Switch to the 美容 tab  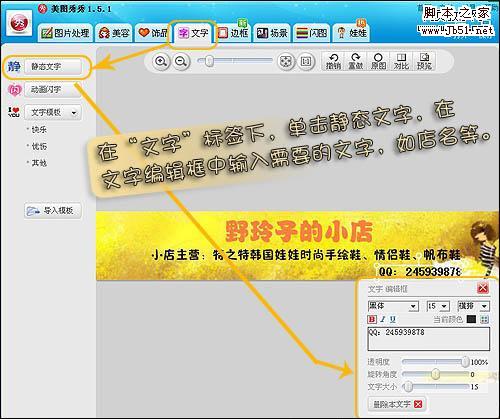pyautogui.click(x=114, y=33)
